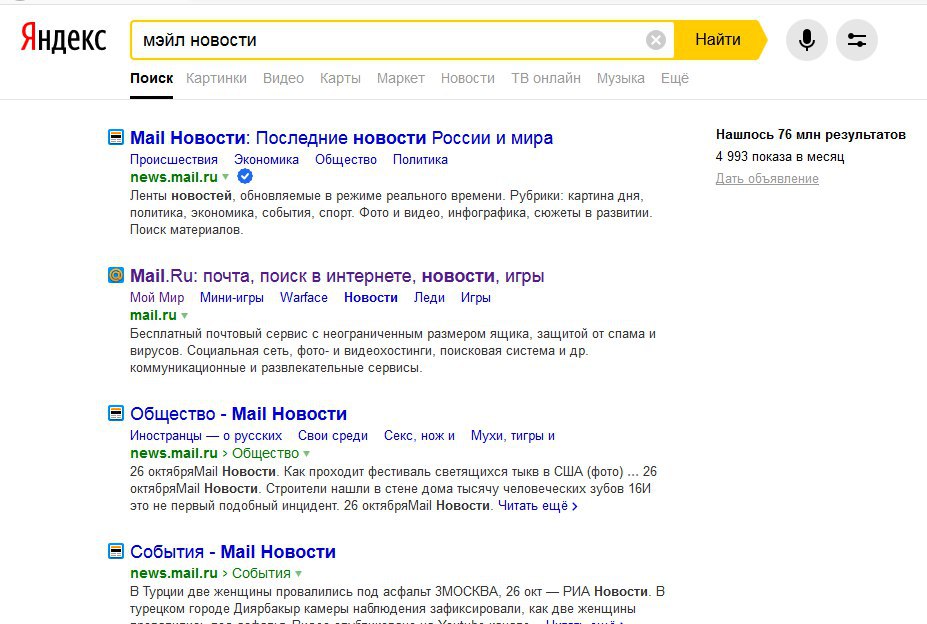Screen dimensions: 927x624
Task: Switch to Новости tab
Action: [x=468, y=78]
